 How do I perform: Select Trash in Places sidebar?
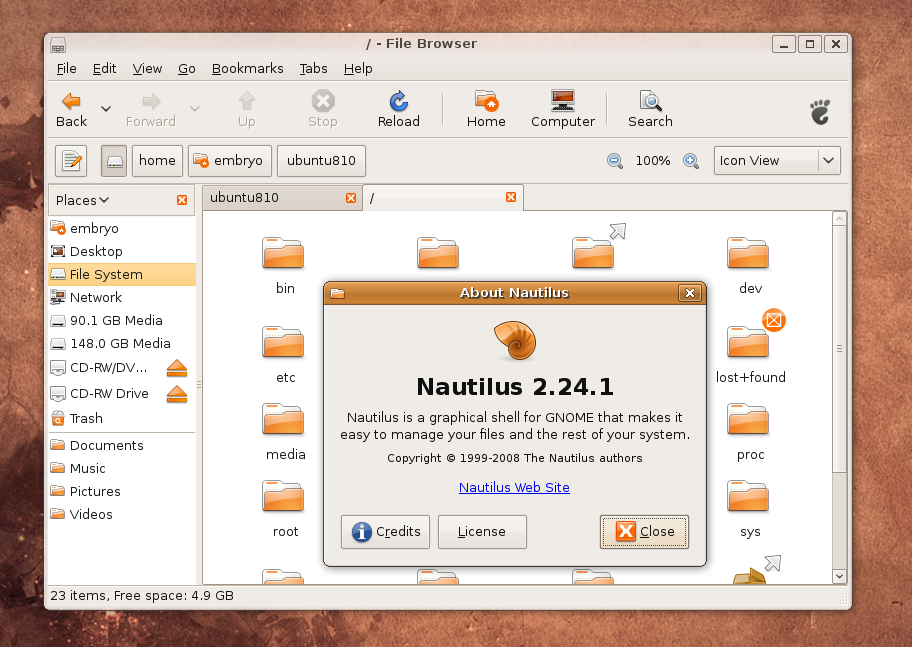pyautogui.click(x=122, y=418)
